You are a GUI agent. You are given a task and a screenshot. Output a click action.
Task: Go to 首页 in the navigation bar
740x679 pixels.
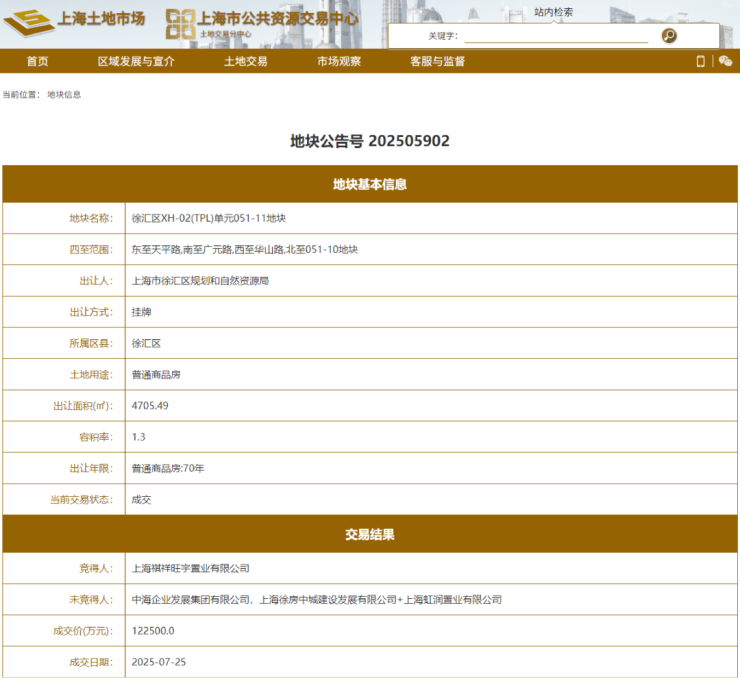[x=37, y=61]
